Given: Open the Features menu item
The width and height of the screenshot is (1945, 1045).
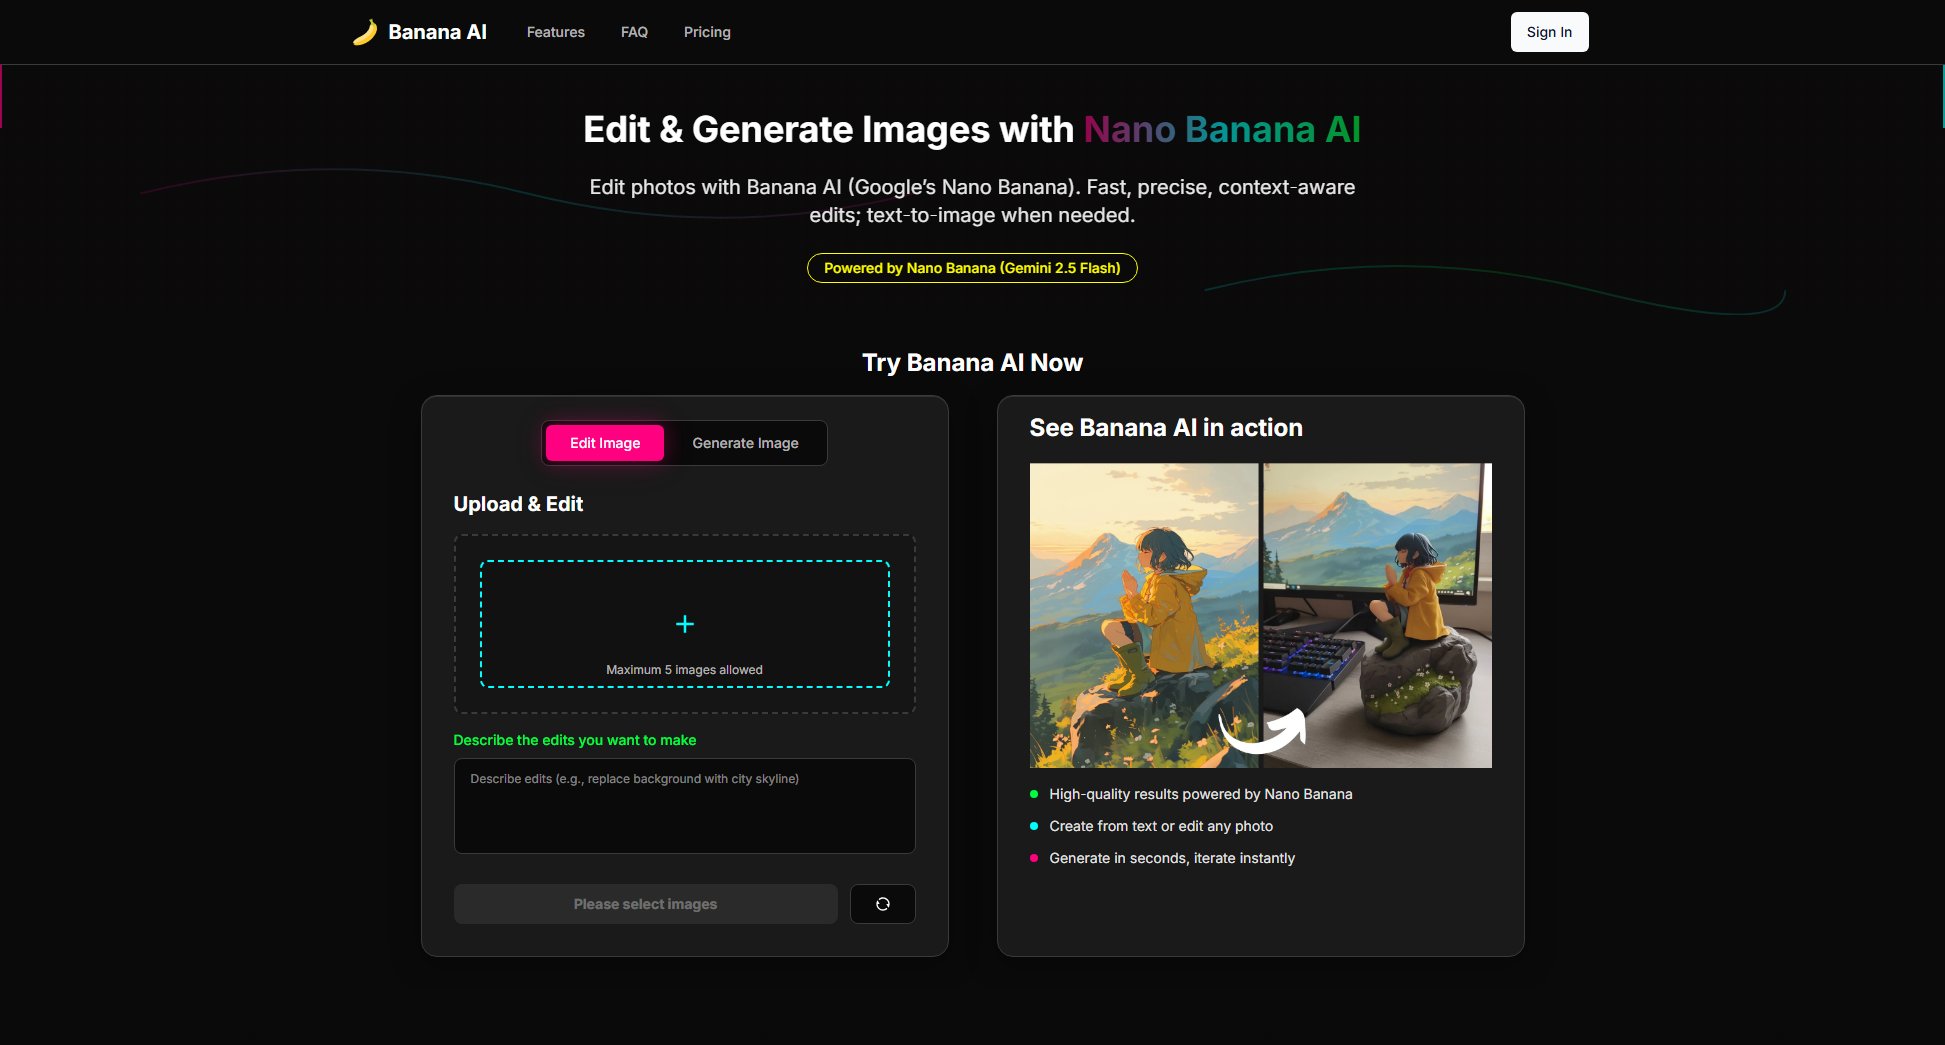Looking at the screenshot, I should click(556, 32).
